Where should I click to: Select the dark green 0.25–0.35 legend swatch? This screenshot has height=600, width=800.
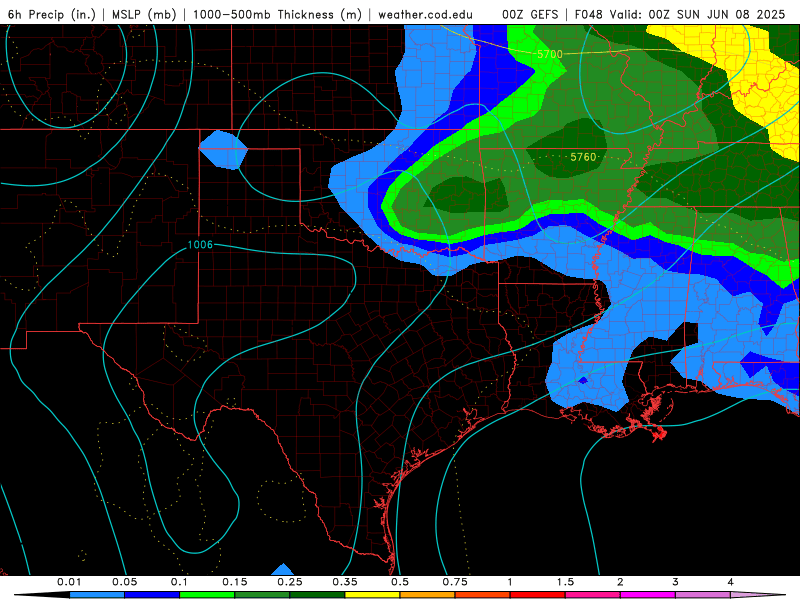click(x=317, y=595)
